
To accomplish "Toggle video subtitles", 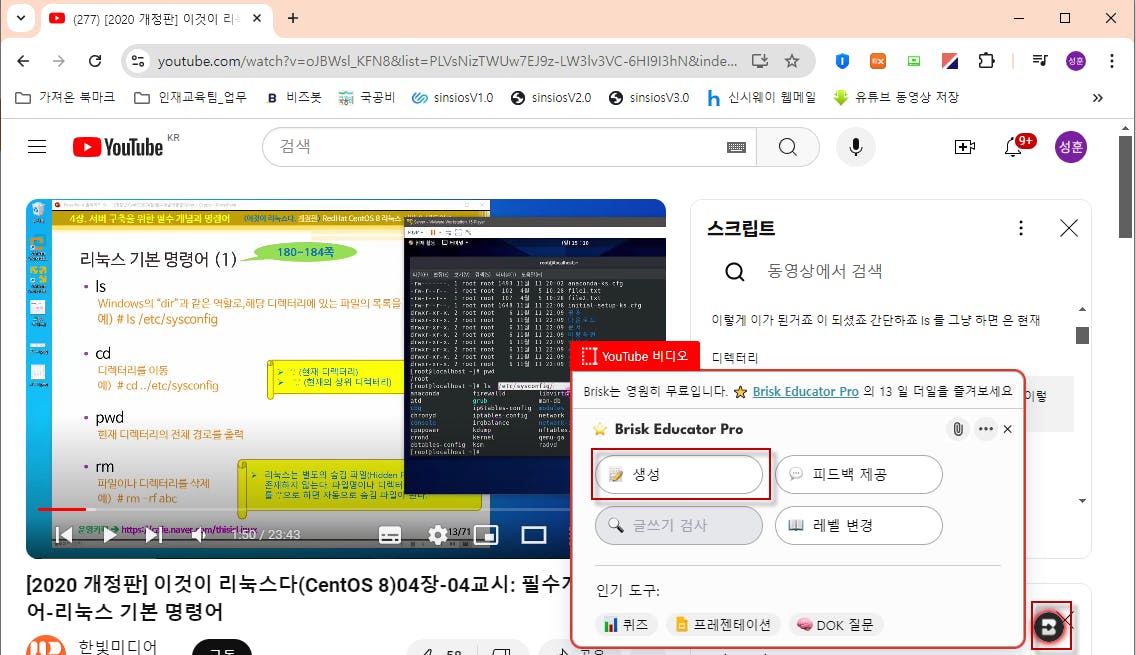I will [x=390, y=535].
